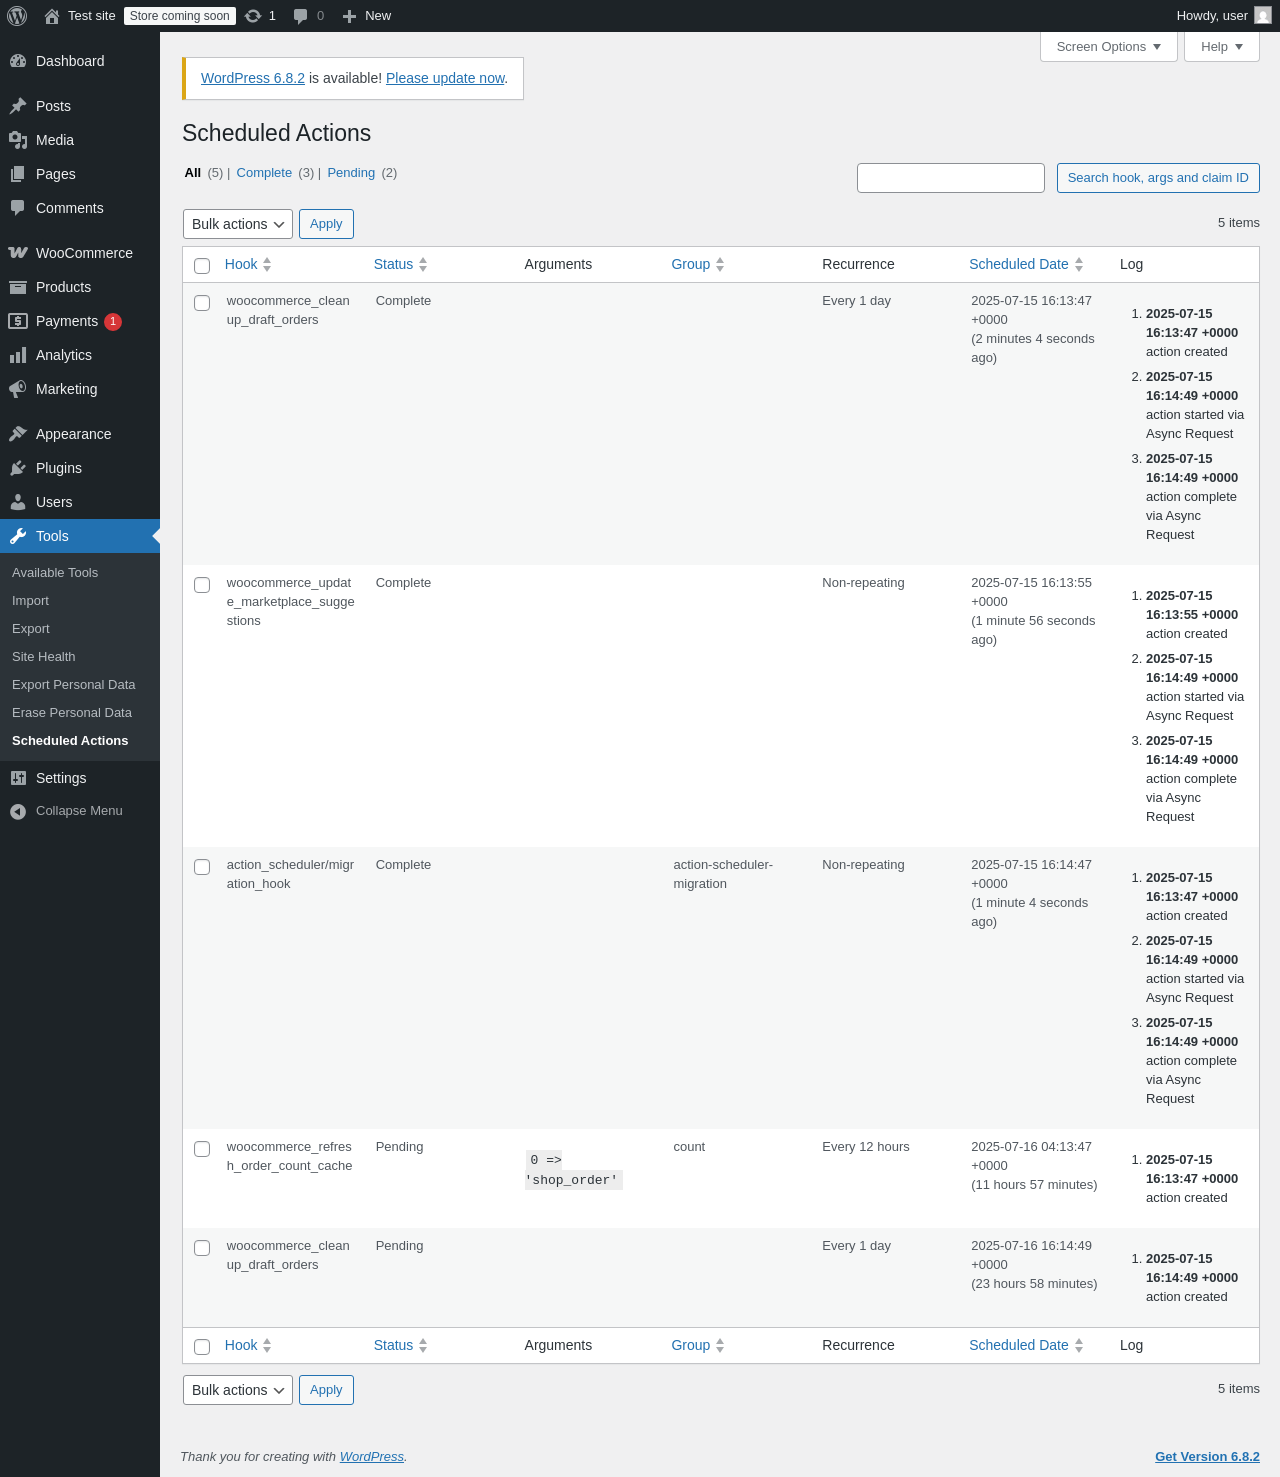Focus the scheduled actions search field
The image size is (1280, 1477).
tap(951, 178)
